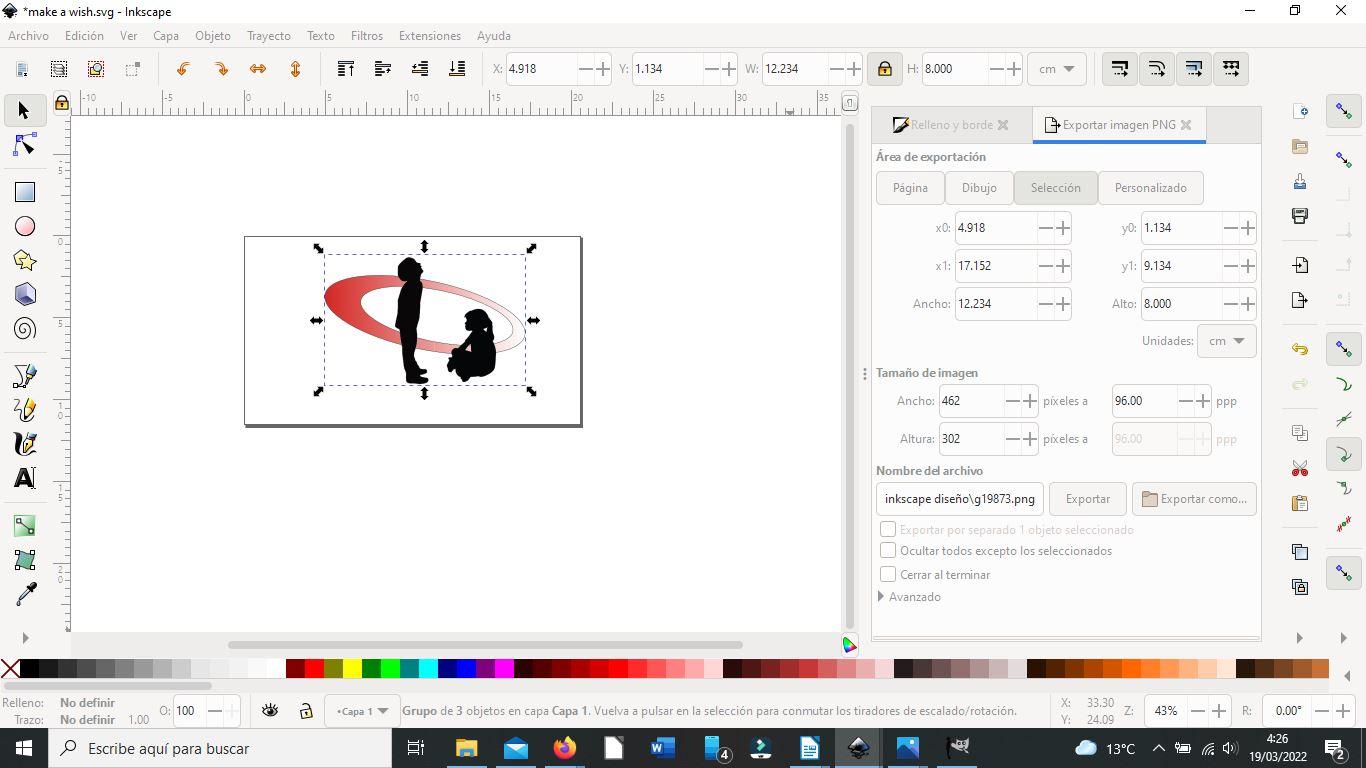Increase zoom percentage with plus
Image resolution: width=1366 pixels, height=768 pixels.
(x=1219, y=711)
